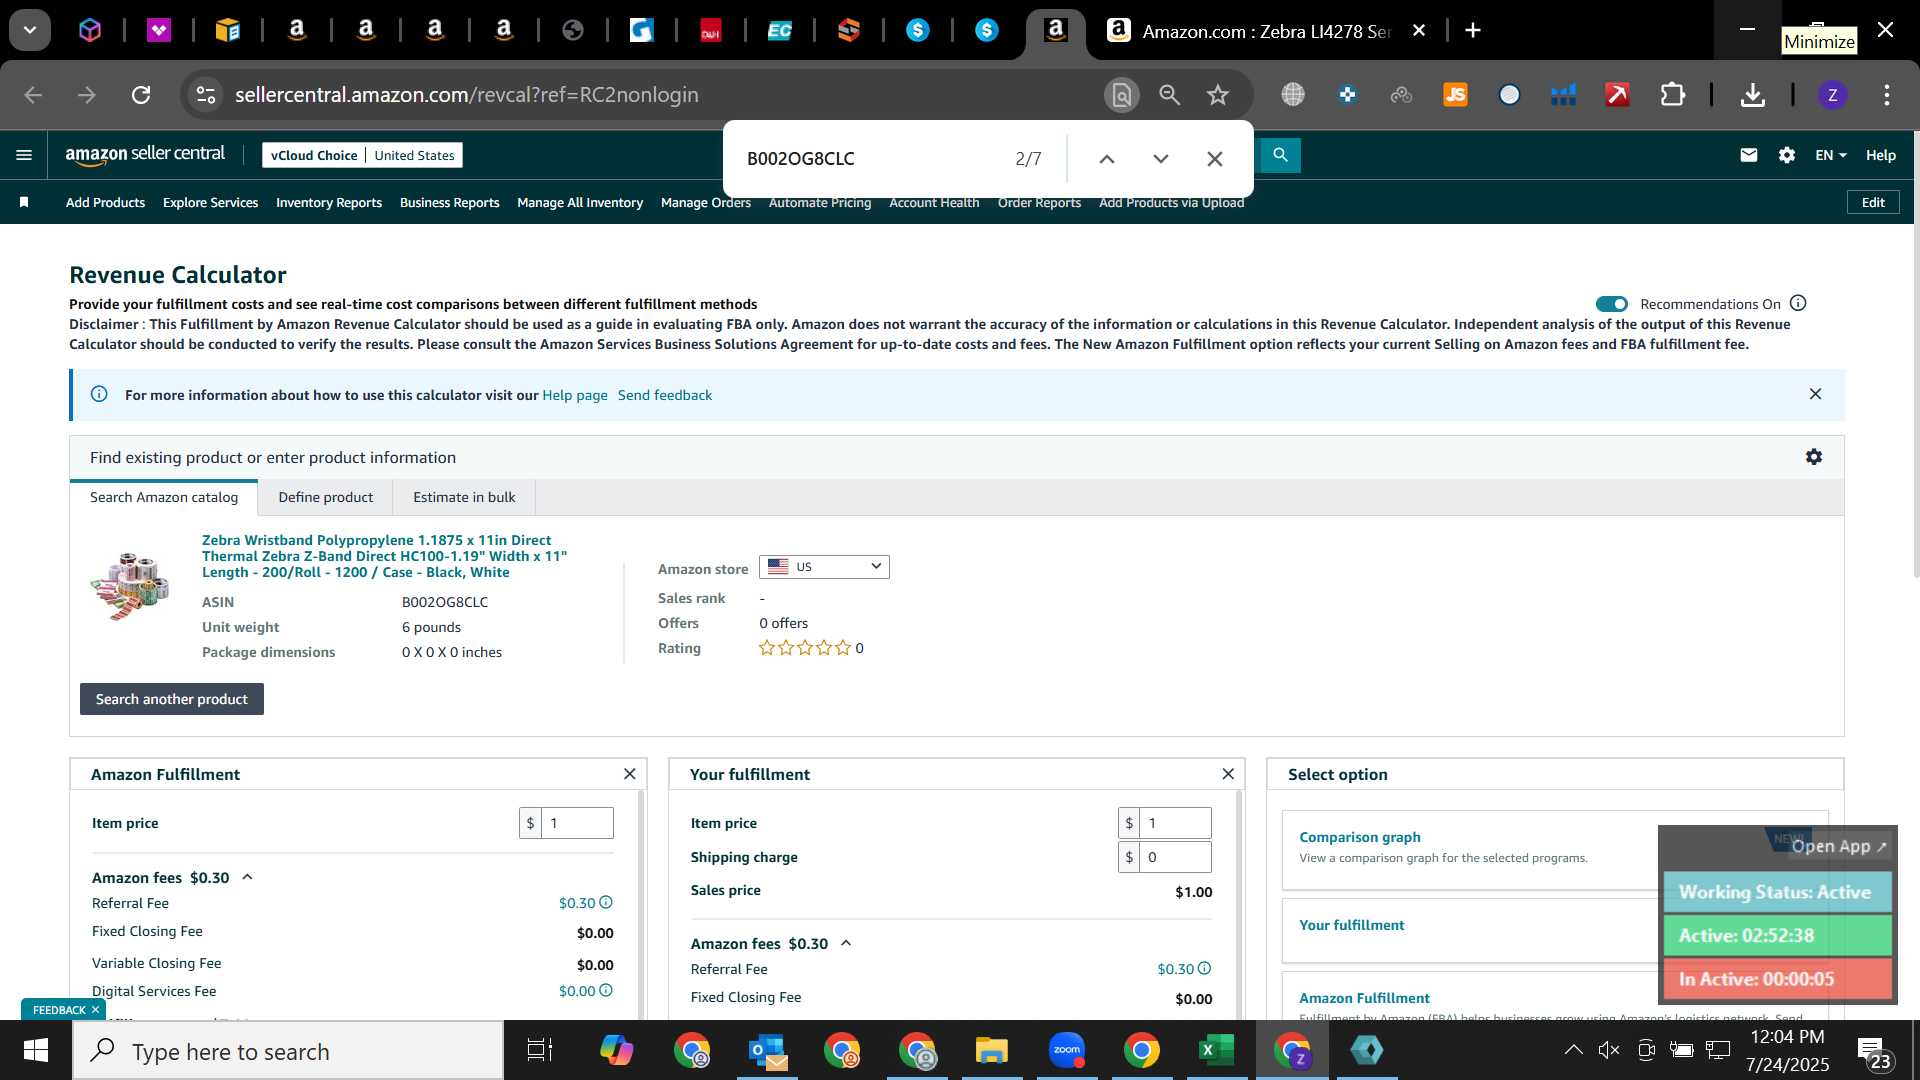Image resolution: width=1920 pixels, height=1080 pixels.
Task: Open the Amazon store US dropdown
Action: pos(824,567)
